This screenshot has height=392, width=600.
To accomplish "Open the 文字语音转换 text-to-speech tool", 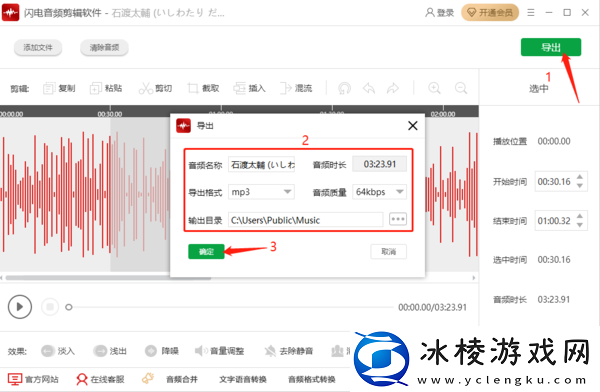I will coord(243,379).
